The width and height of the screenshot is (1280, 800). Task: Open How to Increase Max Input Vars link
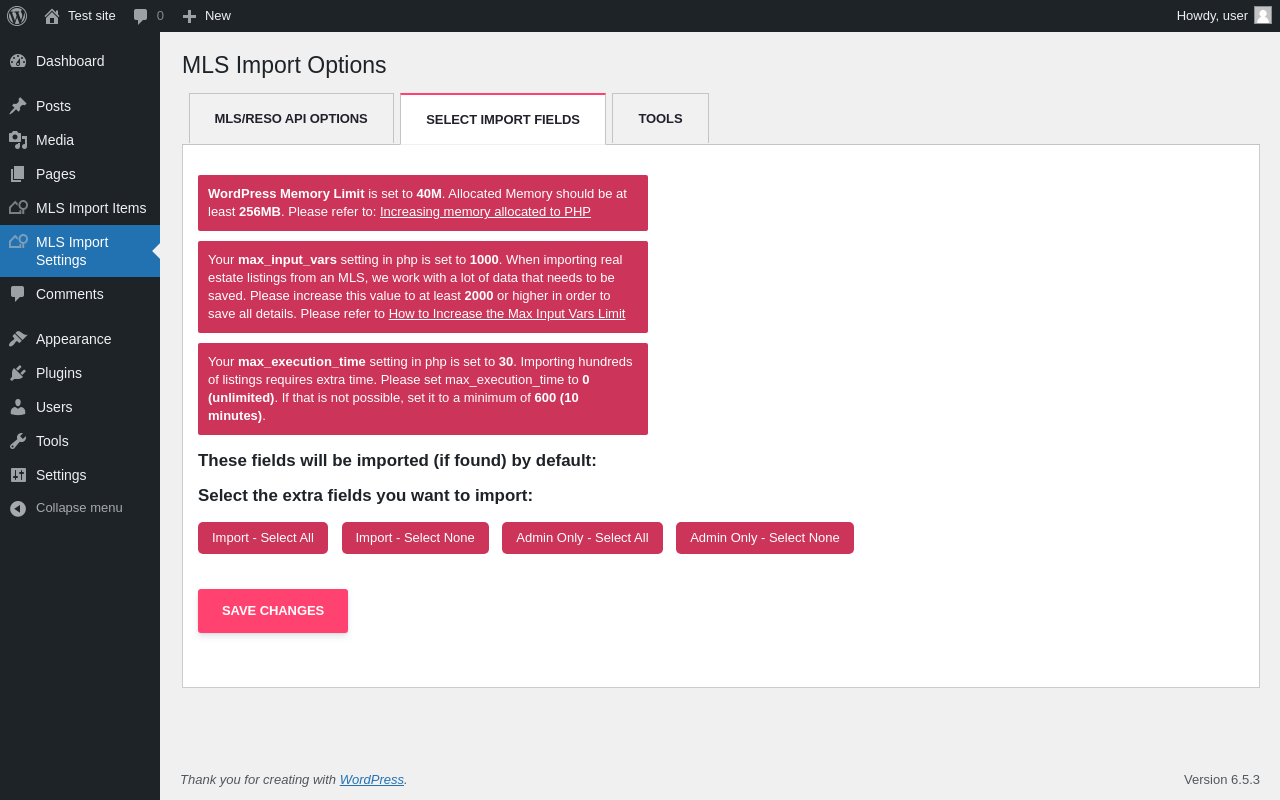[507, 314]
